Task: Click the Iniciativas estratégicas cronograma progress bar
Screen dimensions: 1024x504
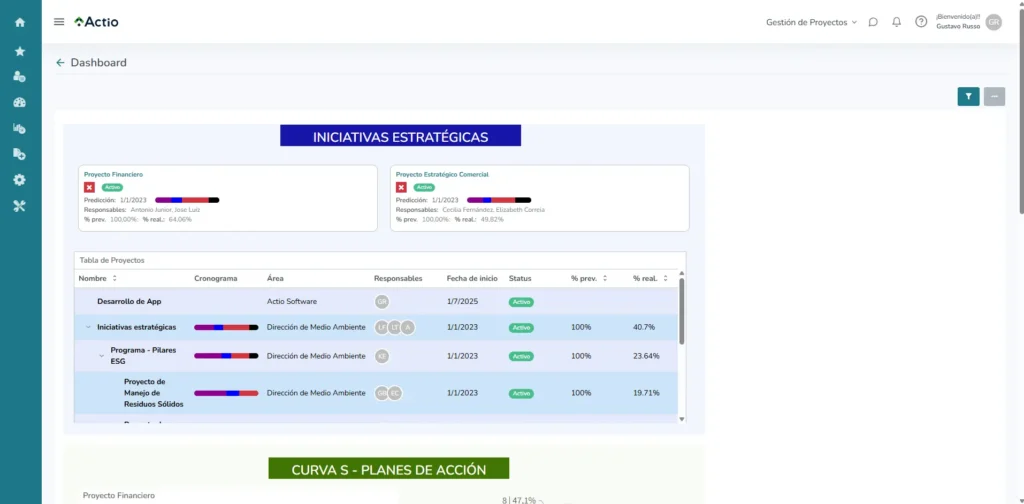Action: pos(226,327)
